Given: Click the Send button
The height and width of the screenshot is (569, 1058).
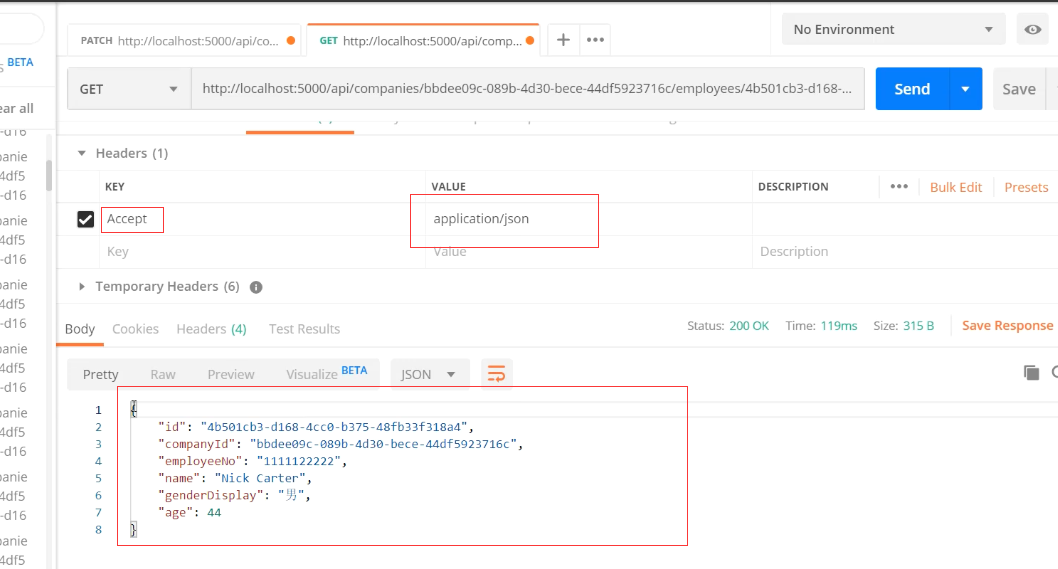Looking at the screenshot, I should tap(911, 89).
